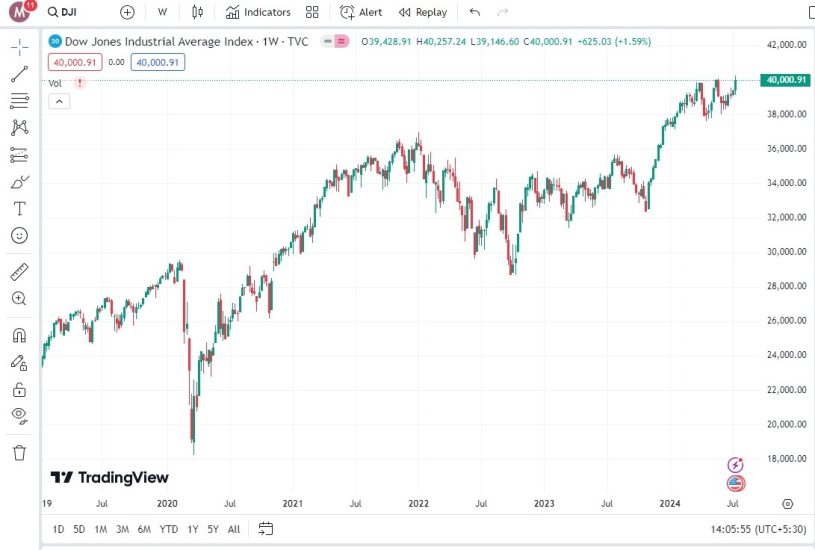Hide all drawings with eye icon

pyautogui.click(x=19, y=415)
